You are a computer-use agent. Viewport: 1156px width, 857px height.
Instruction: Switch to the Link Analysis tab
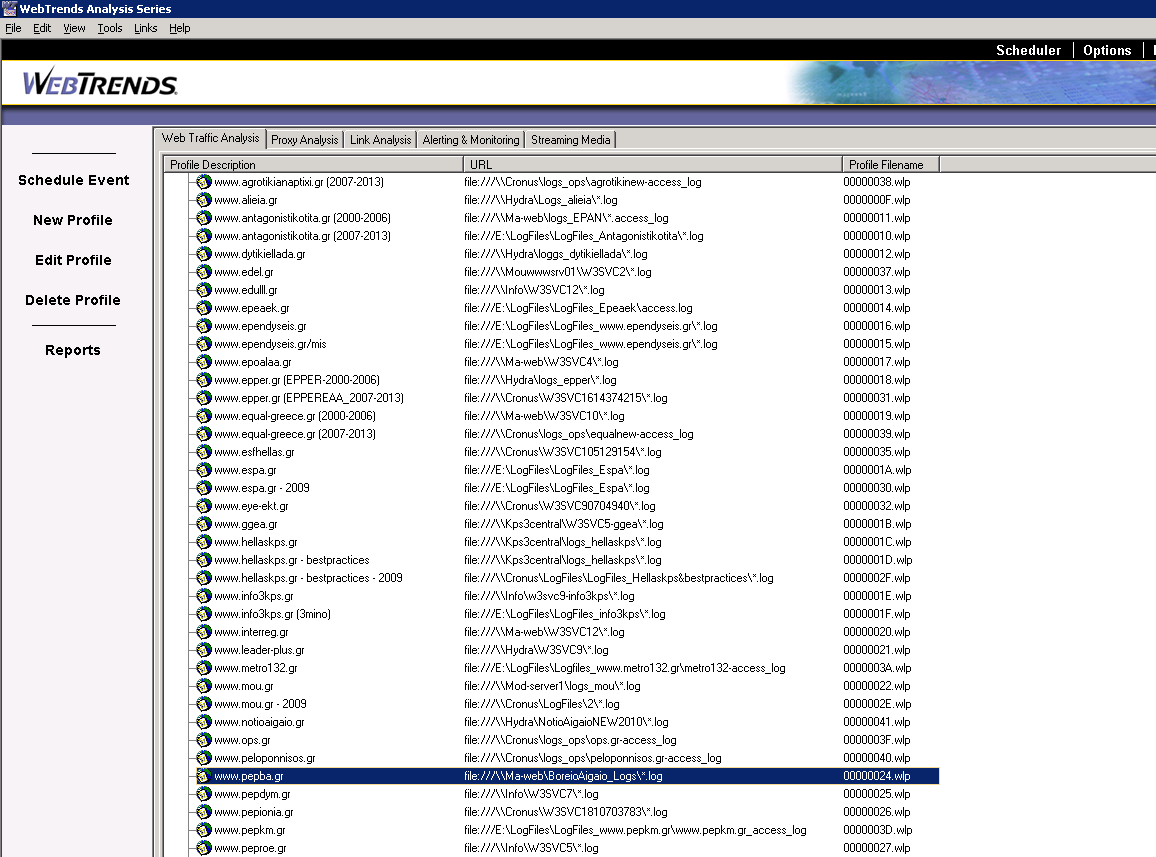(x=380, y=139)
